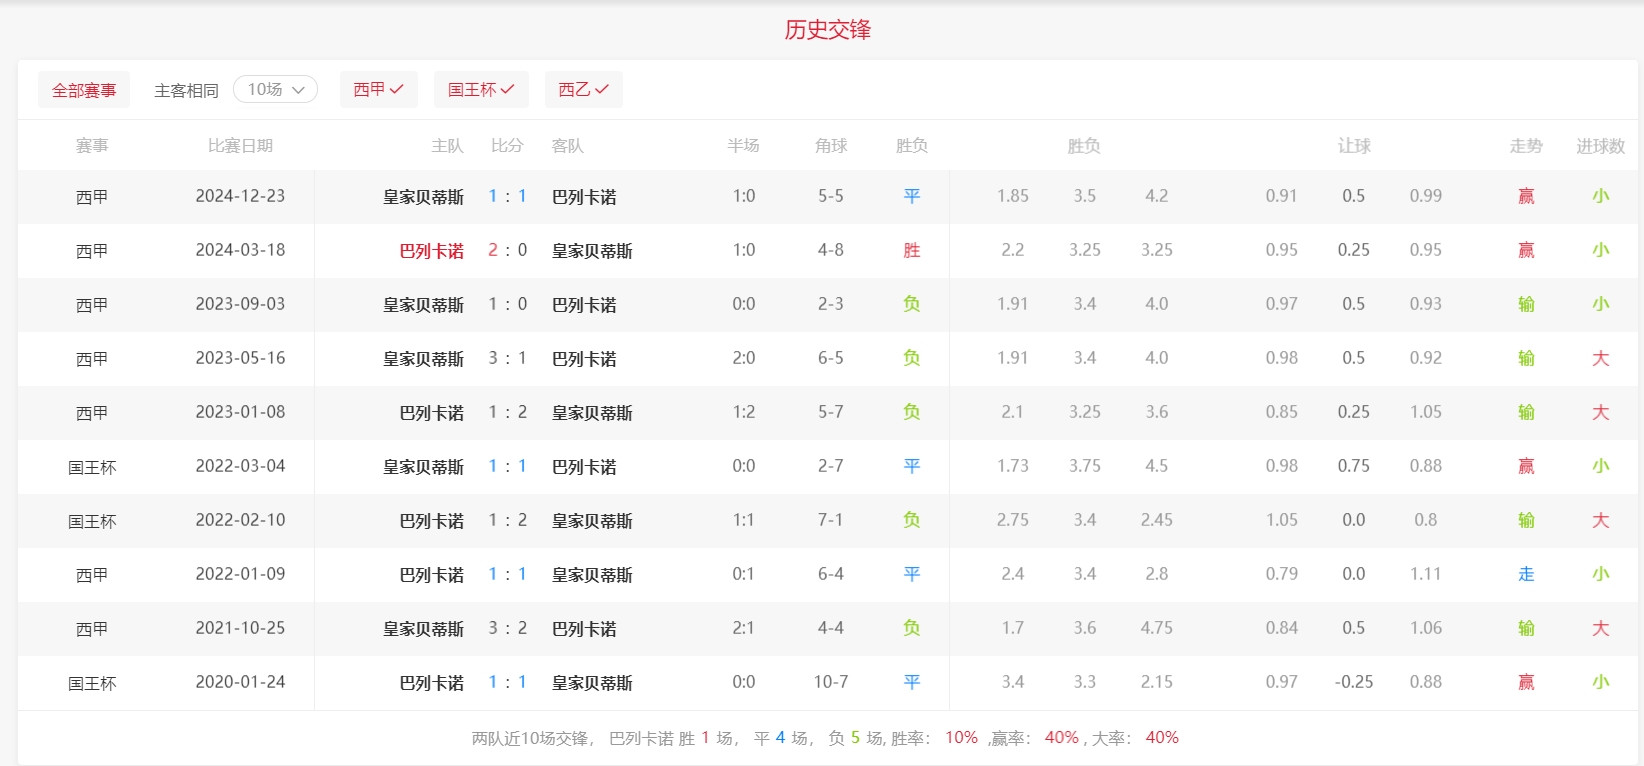Uncheck the 国王杯 league filter
Viewport: 1644px width, 766px height.
point(480,90)
